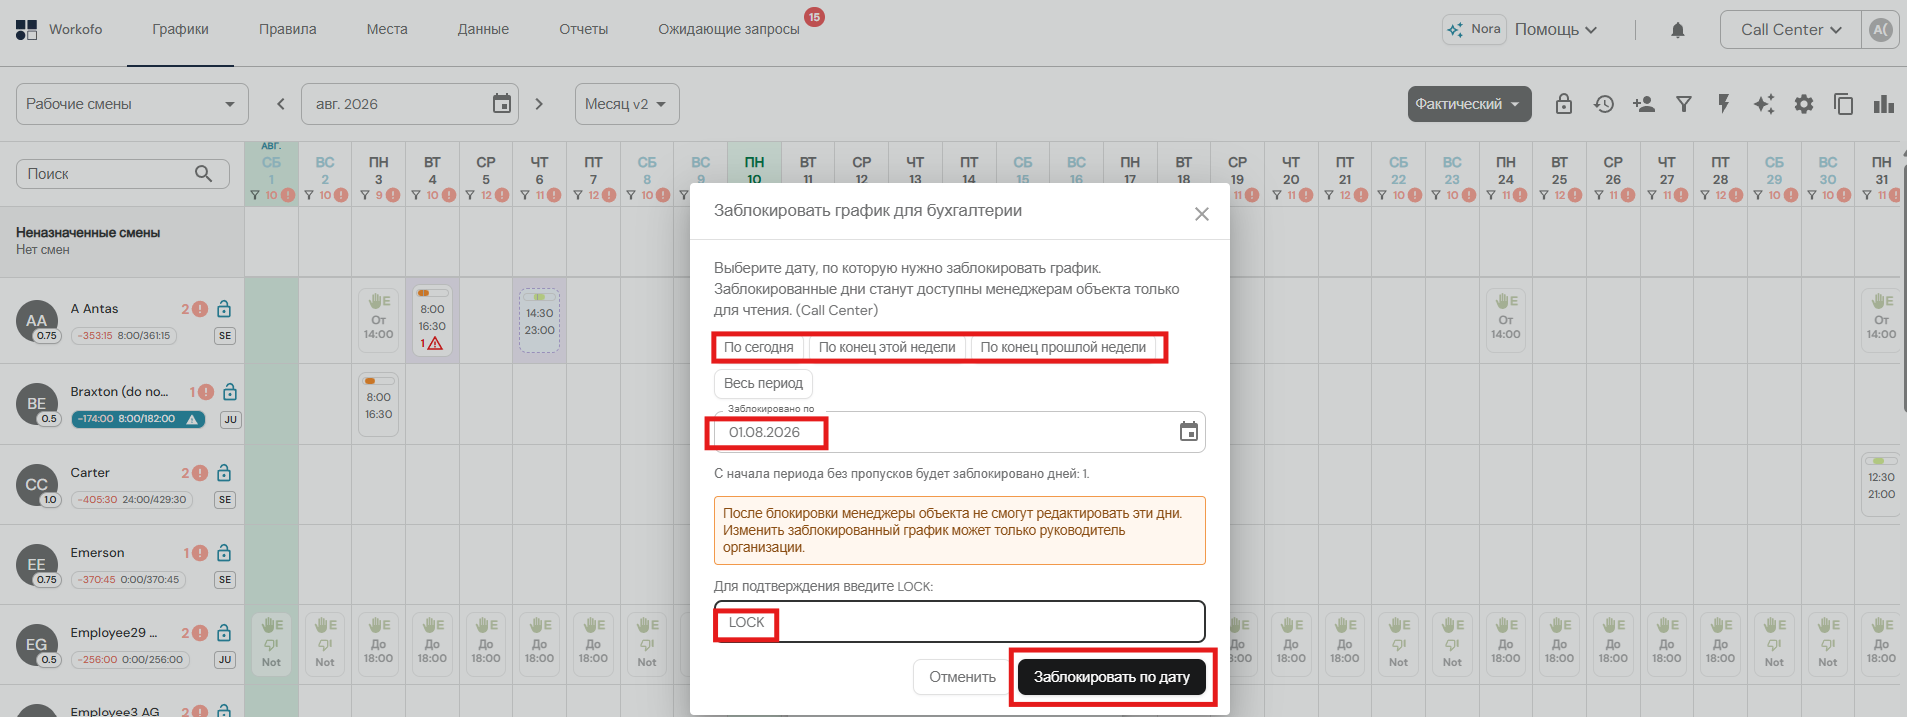The image size is (1907, 717).
Task: Click the авг. 2026 month picker
Action: pyautogui.click(x=410, y=104)
